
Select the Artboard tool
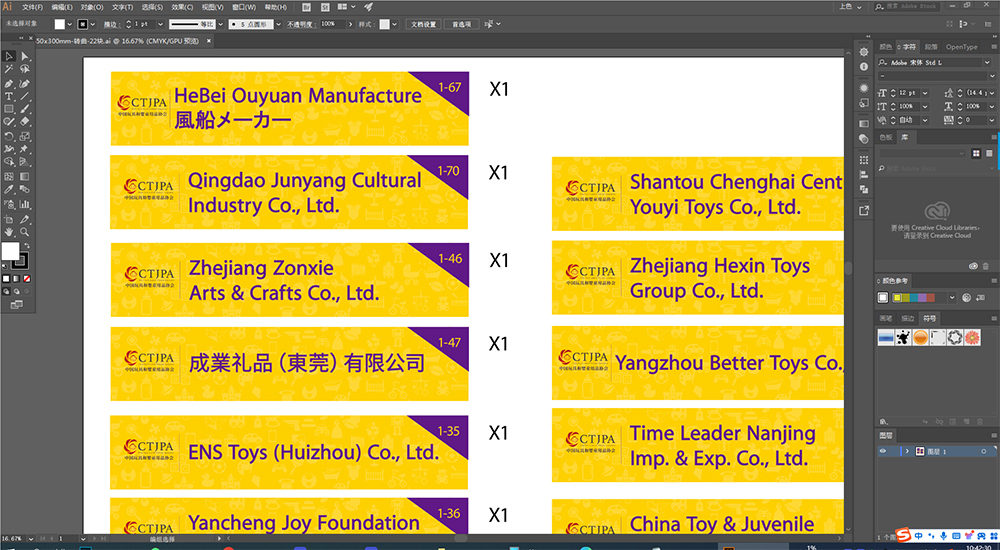(9, 219)
